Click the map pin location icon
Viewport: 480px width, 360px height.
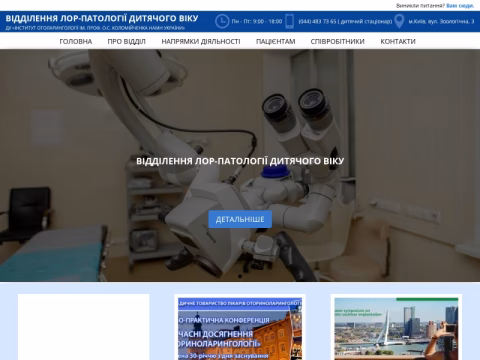coord(399,21)
